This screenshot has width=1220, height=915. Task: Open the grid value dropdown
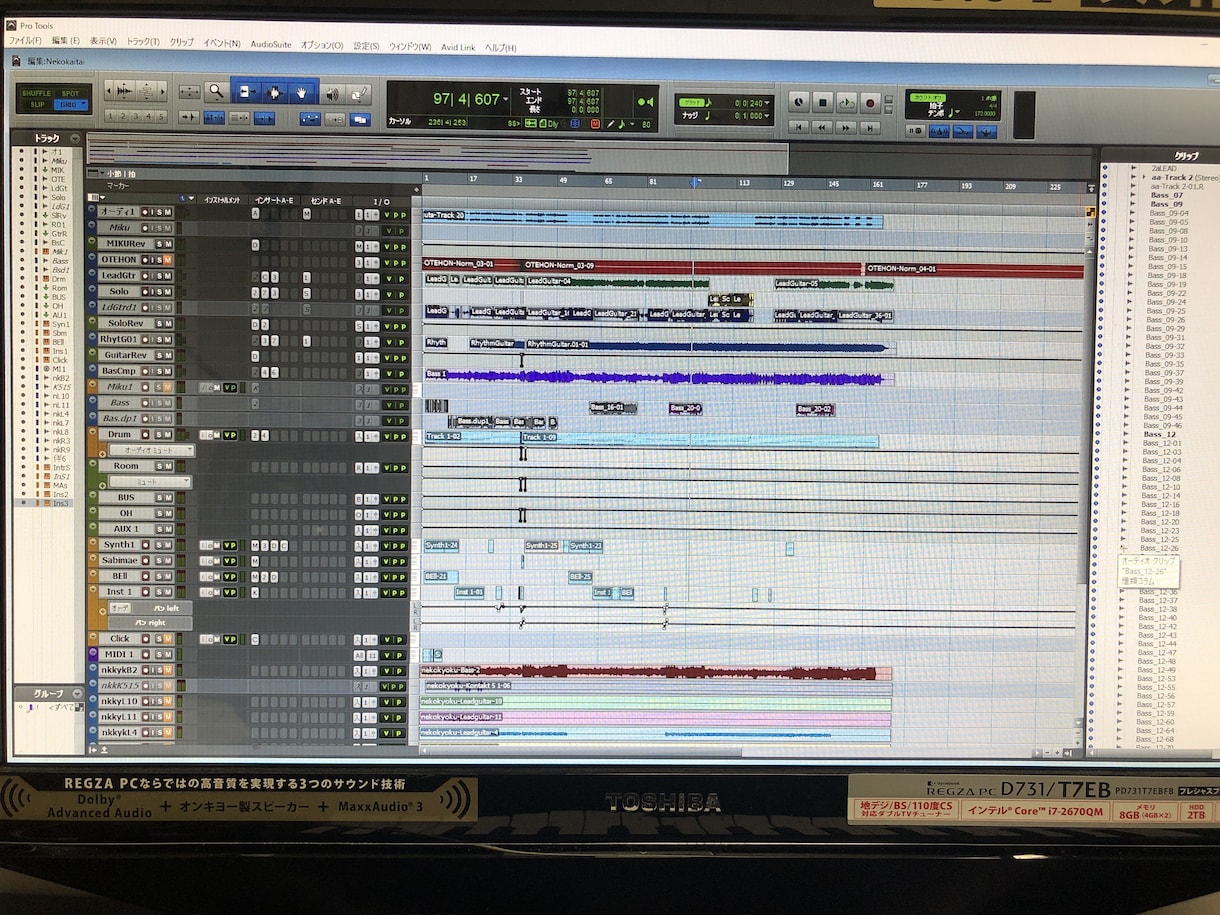point(769,102)
